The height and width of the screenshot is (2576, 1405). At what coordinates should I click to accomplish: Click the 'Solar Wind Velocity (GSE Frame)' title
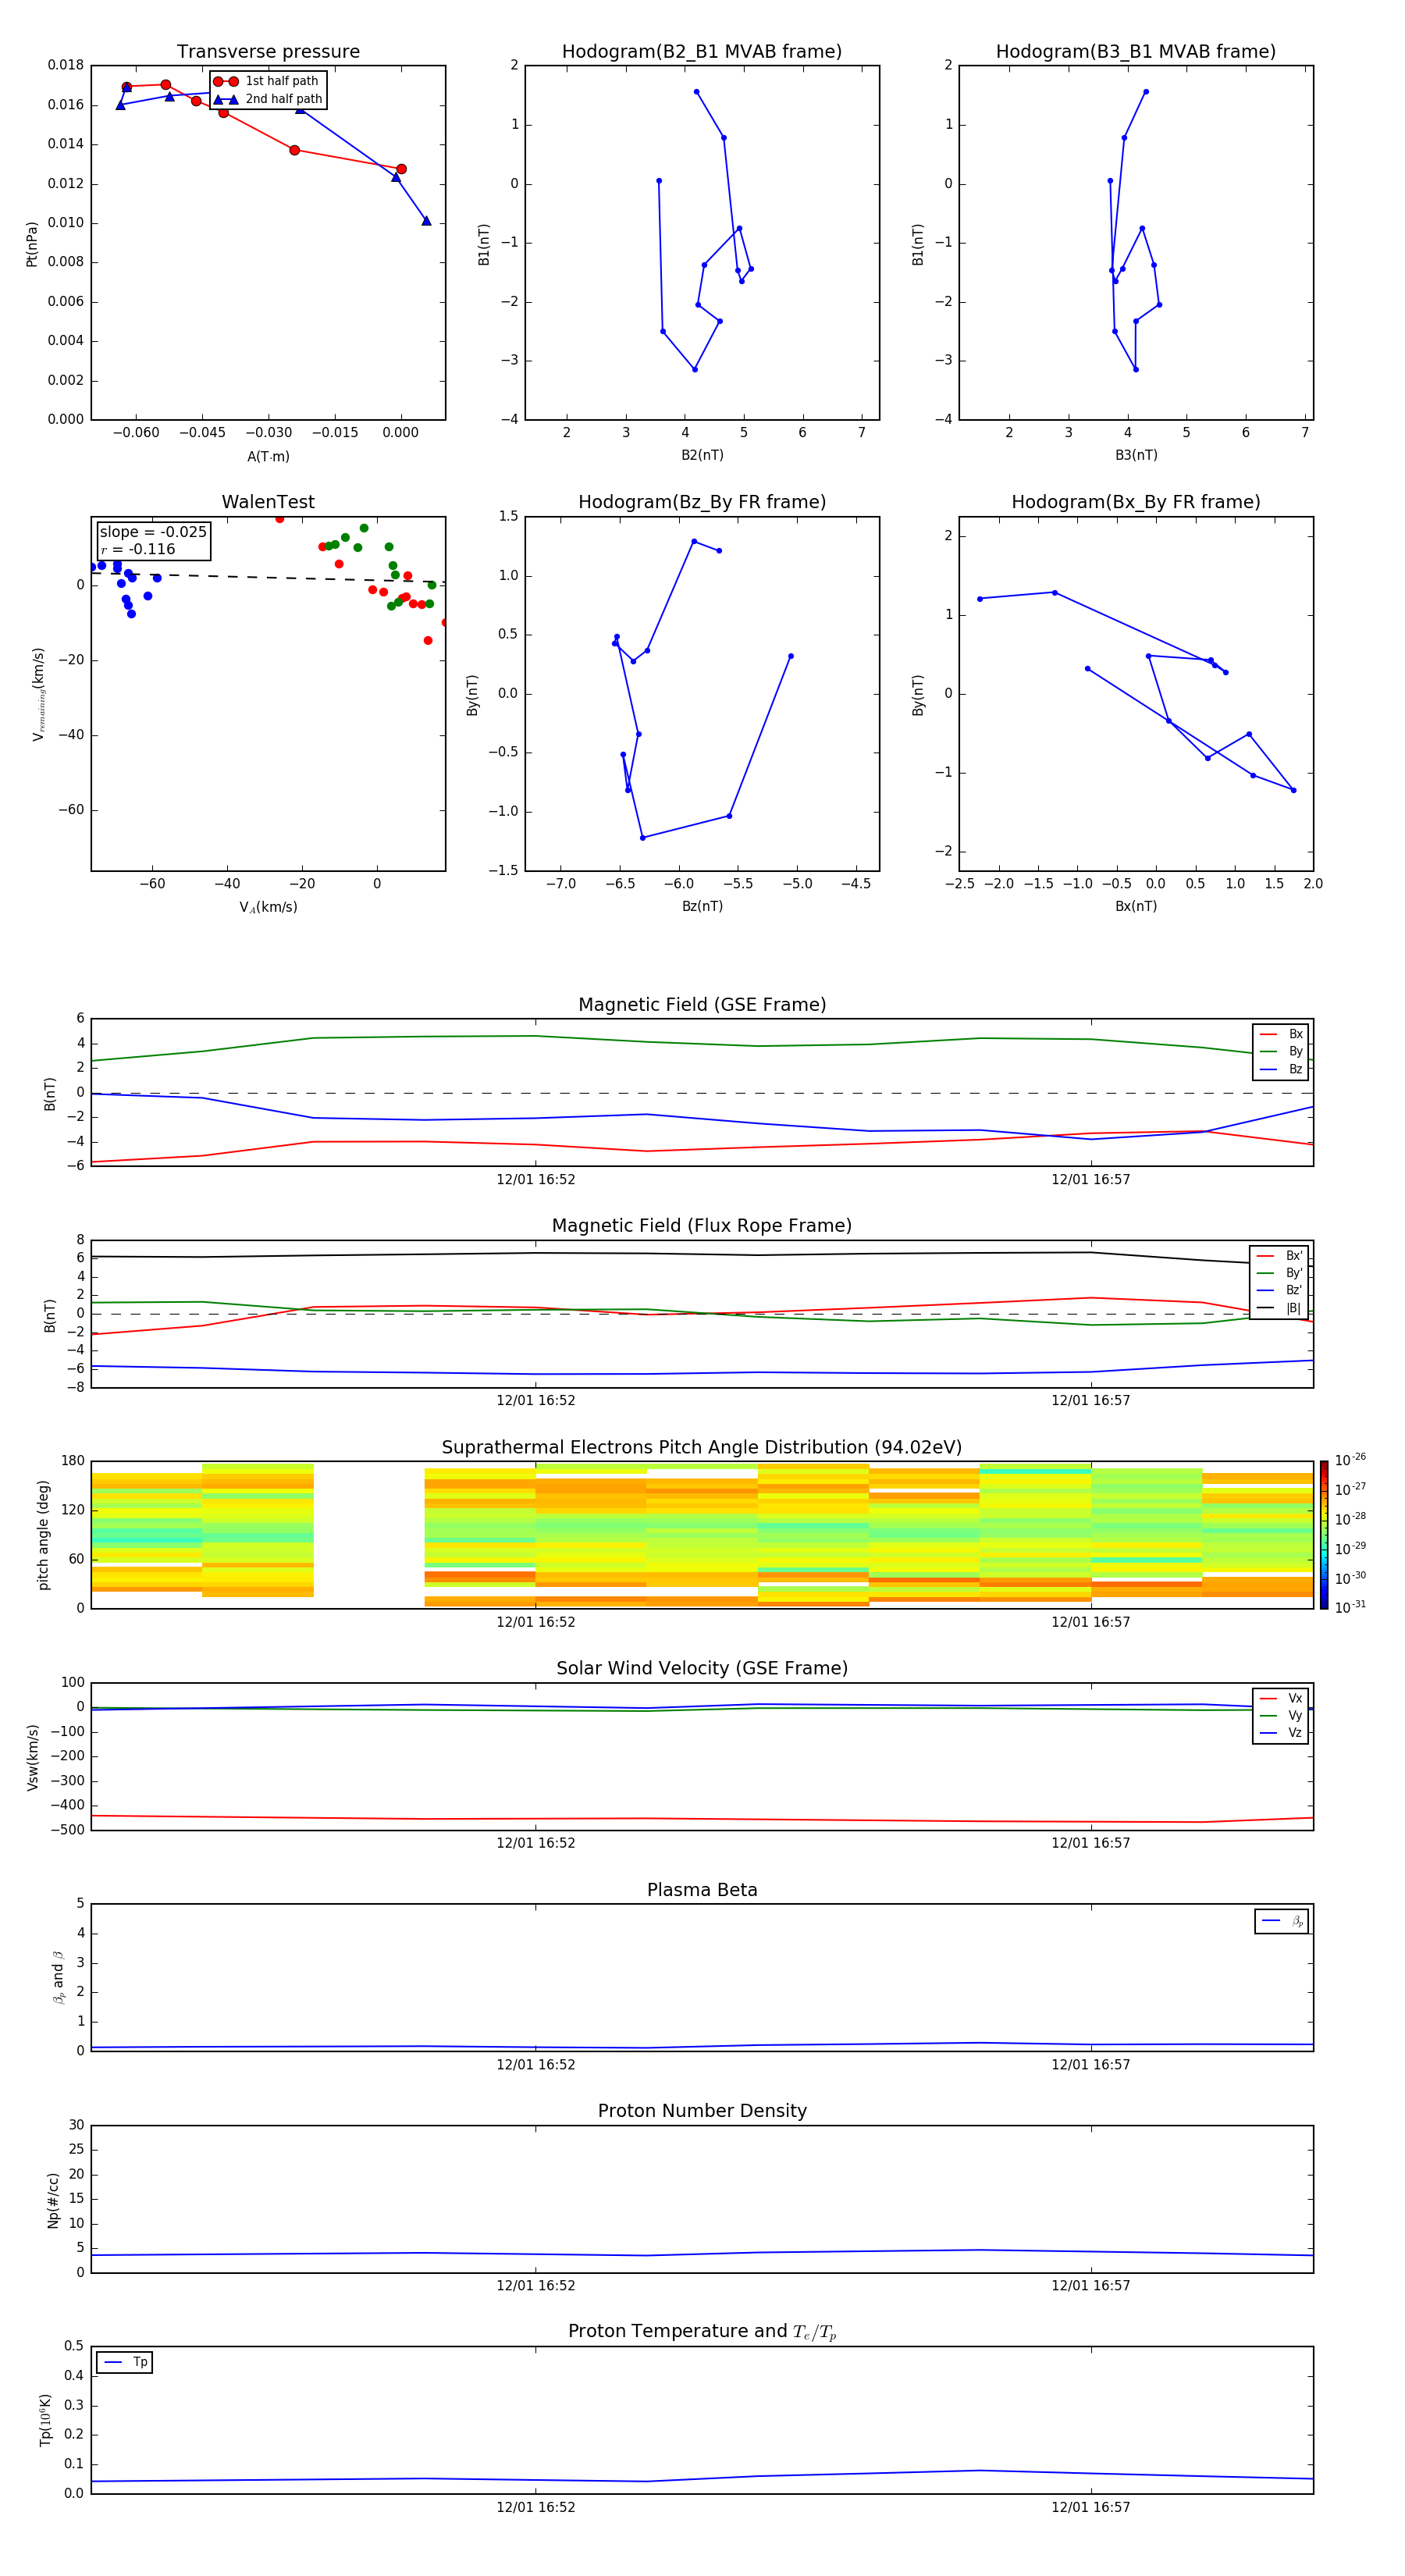click(x=702, y=1668)
